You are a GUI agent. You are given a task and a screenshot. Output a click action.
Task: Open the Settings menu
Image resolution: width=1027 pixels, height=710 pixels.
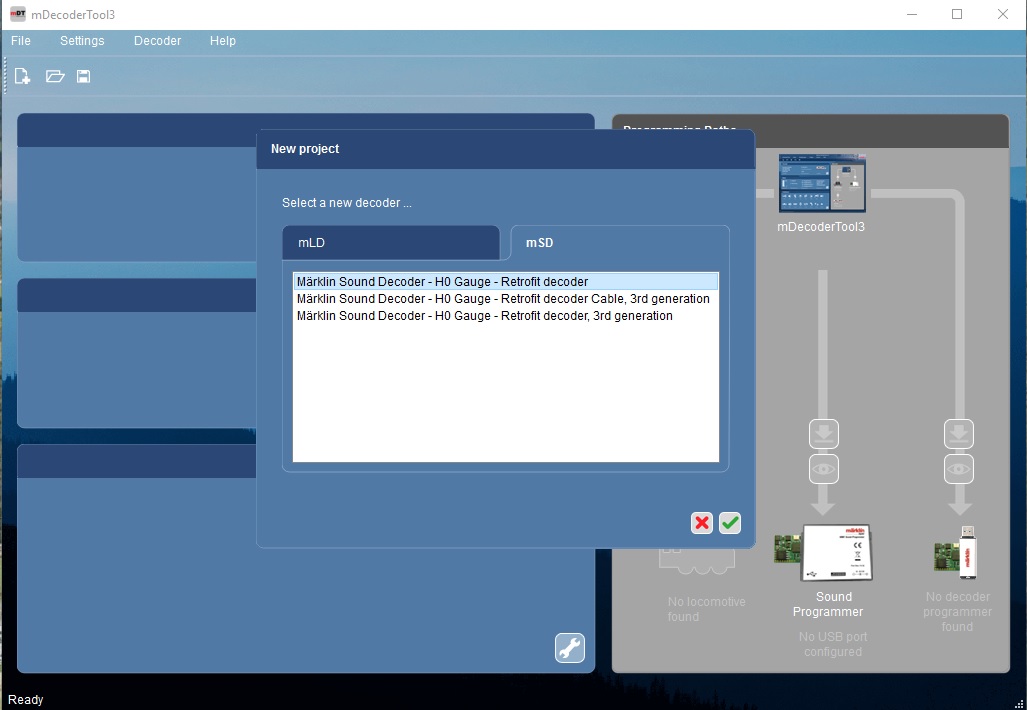tap(82, 41)
